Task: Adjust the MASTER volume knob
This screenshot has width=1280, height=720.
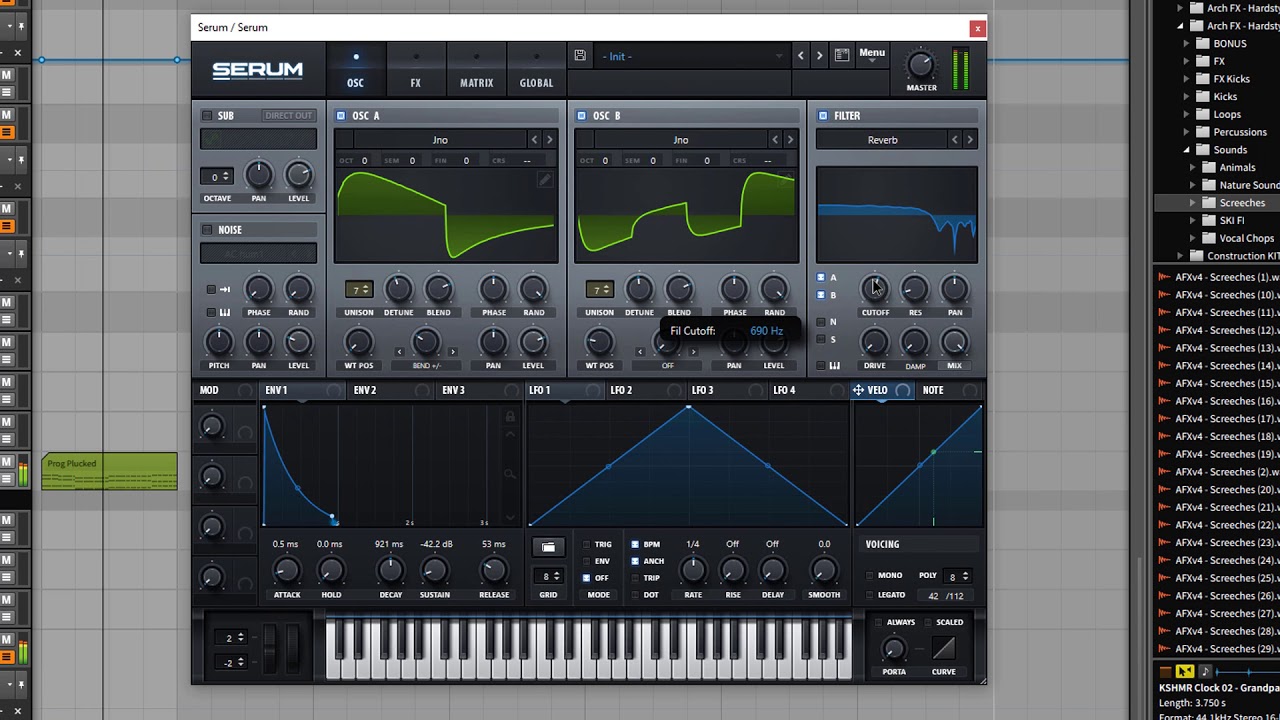Action: [920, 66]
